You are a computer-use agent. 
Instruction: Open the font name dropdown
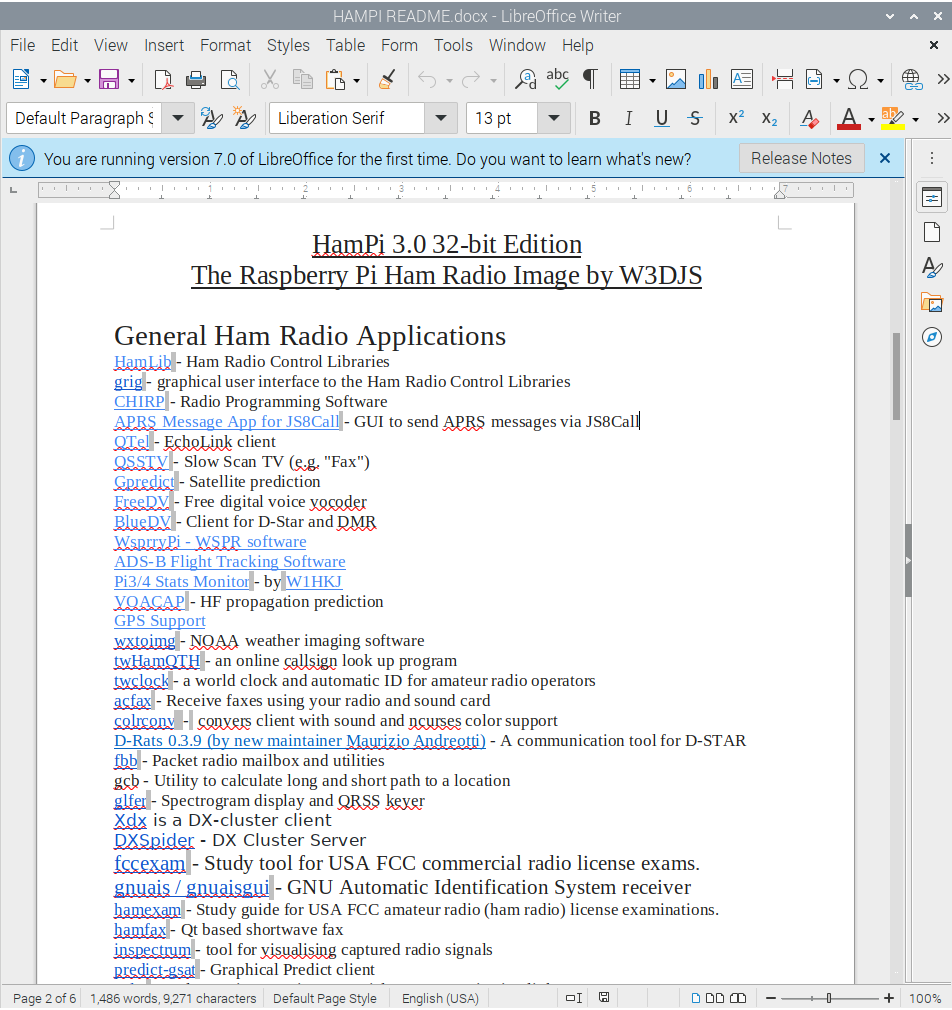click(x=440, y=118)
